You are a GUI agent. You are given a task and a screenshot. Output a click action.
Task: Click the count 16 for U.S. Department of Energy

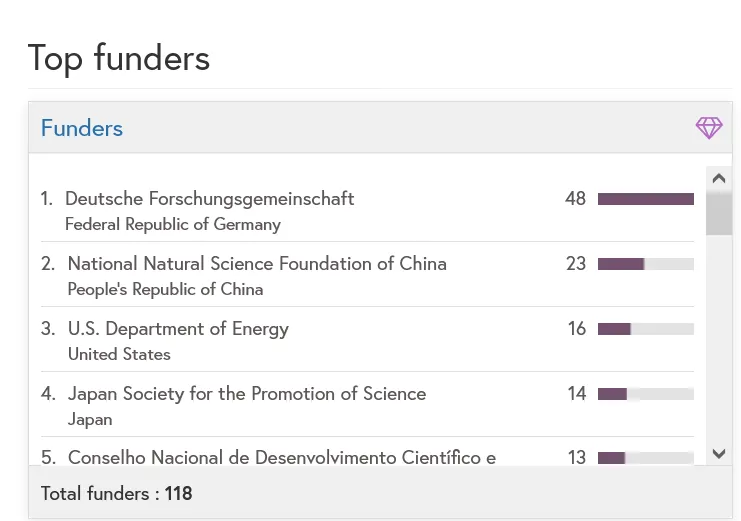tap(577, 329)
